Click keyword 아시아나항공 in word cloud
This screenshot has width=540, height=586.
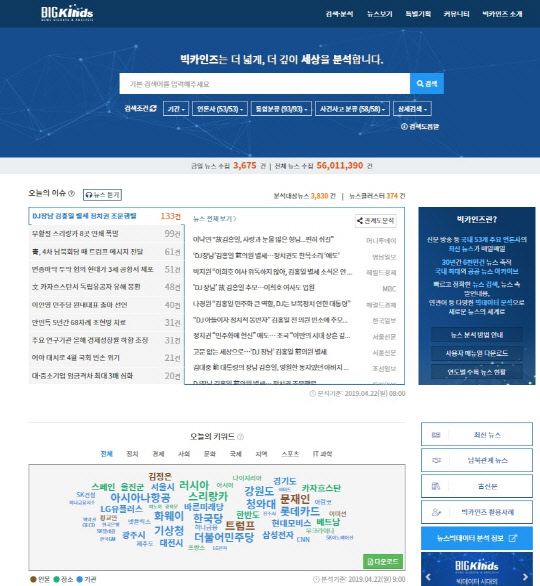[x=141, y=497]
